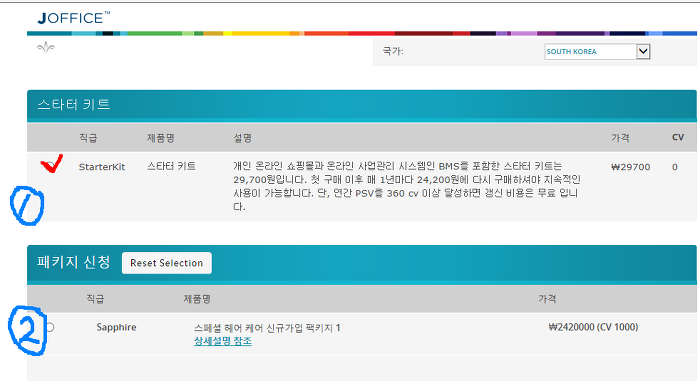700x381 pixels.
Task: Click the ₩2420000 (CV 1000) price
Action: coord(593,327)
